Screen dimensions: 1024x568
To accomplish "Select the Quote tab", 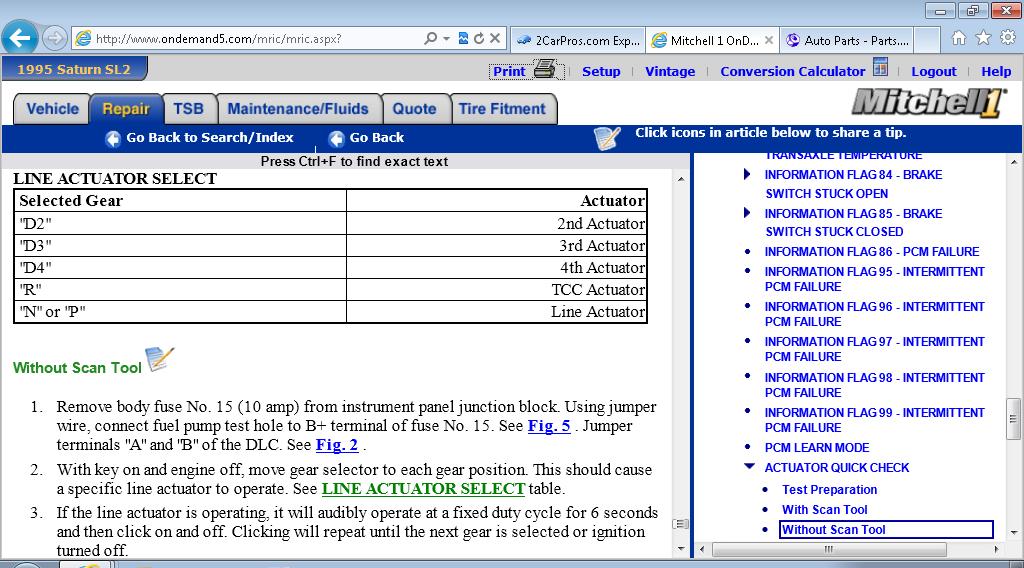I will click(x=415, y=109).
